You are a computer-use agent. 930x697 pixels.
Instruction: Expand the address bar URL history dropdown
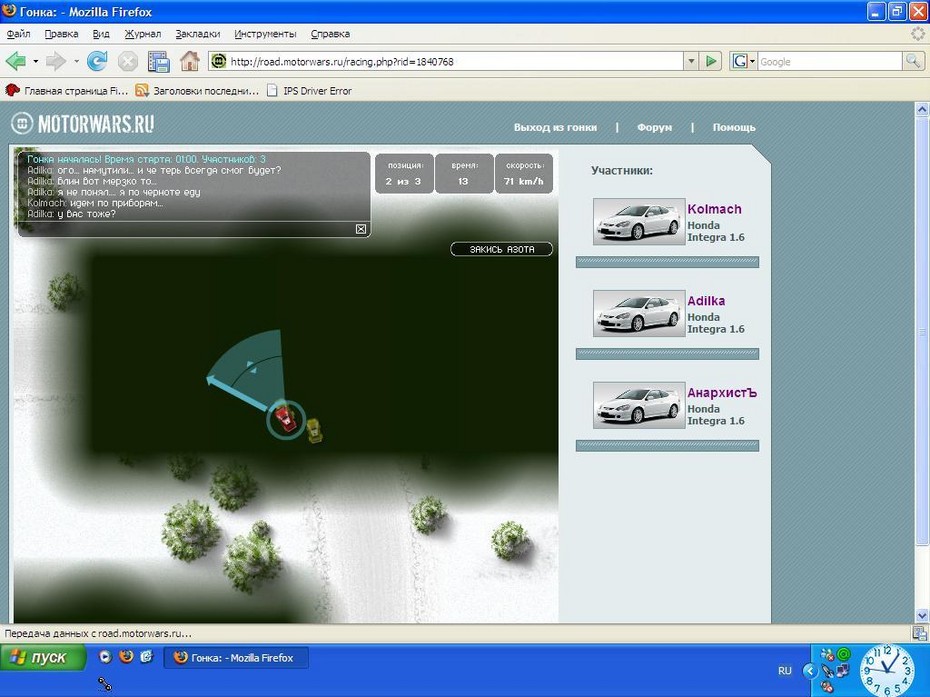click(691, 61)
